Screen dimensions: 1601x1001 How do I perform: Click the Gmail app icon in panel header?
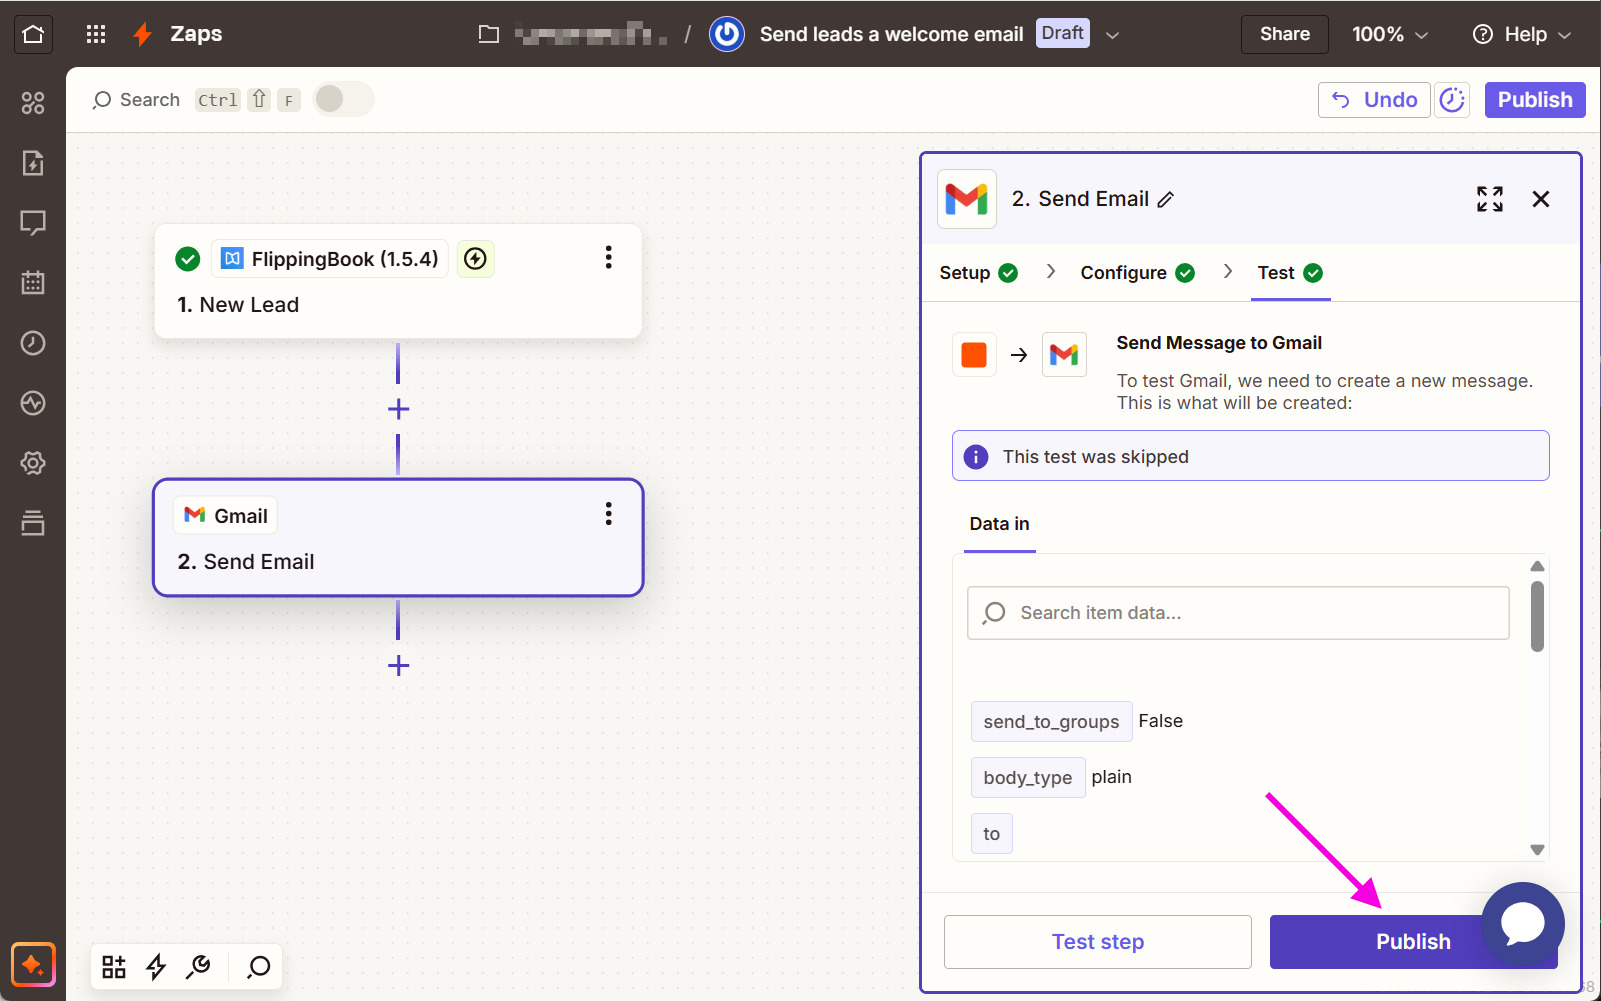pos(966,199)
